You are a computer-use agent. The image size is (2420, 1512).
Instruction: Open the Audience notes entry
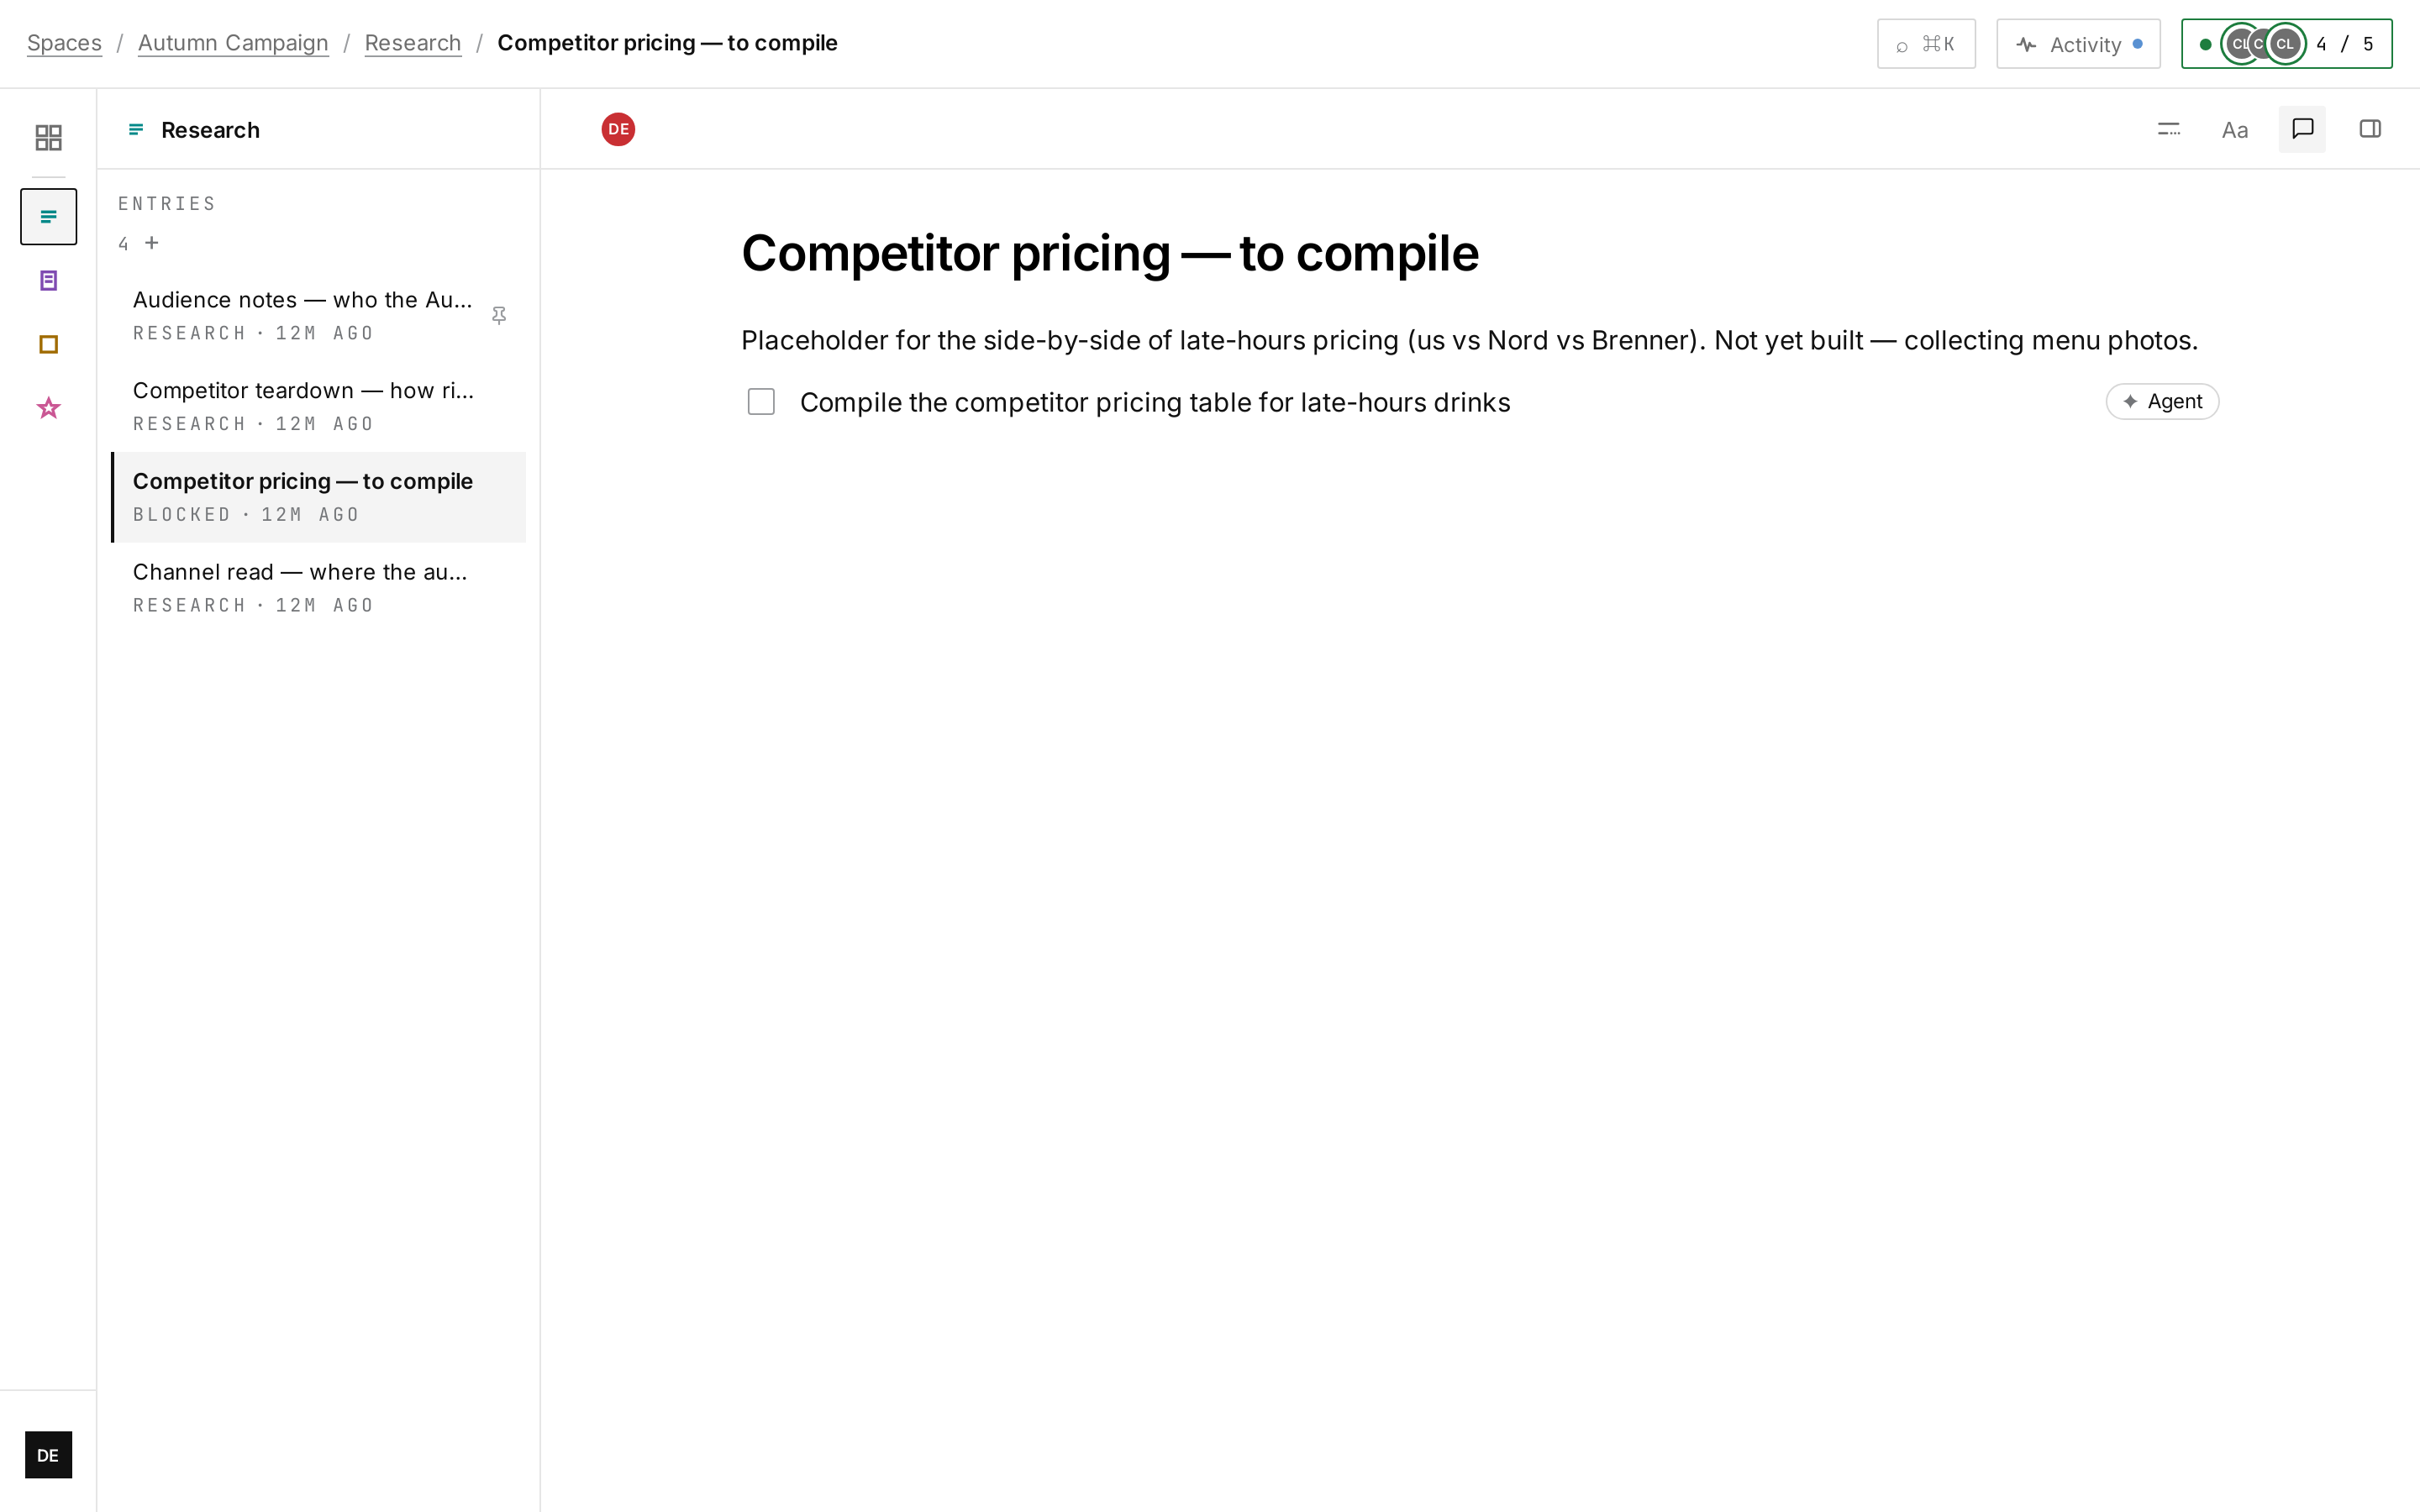click(x=318, y=316)
